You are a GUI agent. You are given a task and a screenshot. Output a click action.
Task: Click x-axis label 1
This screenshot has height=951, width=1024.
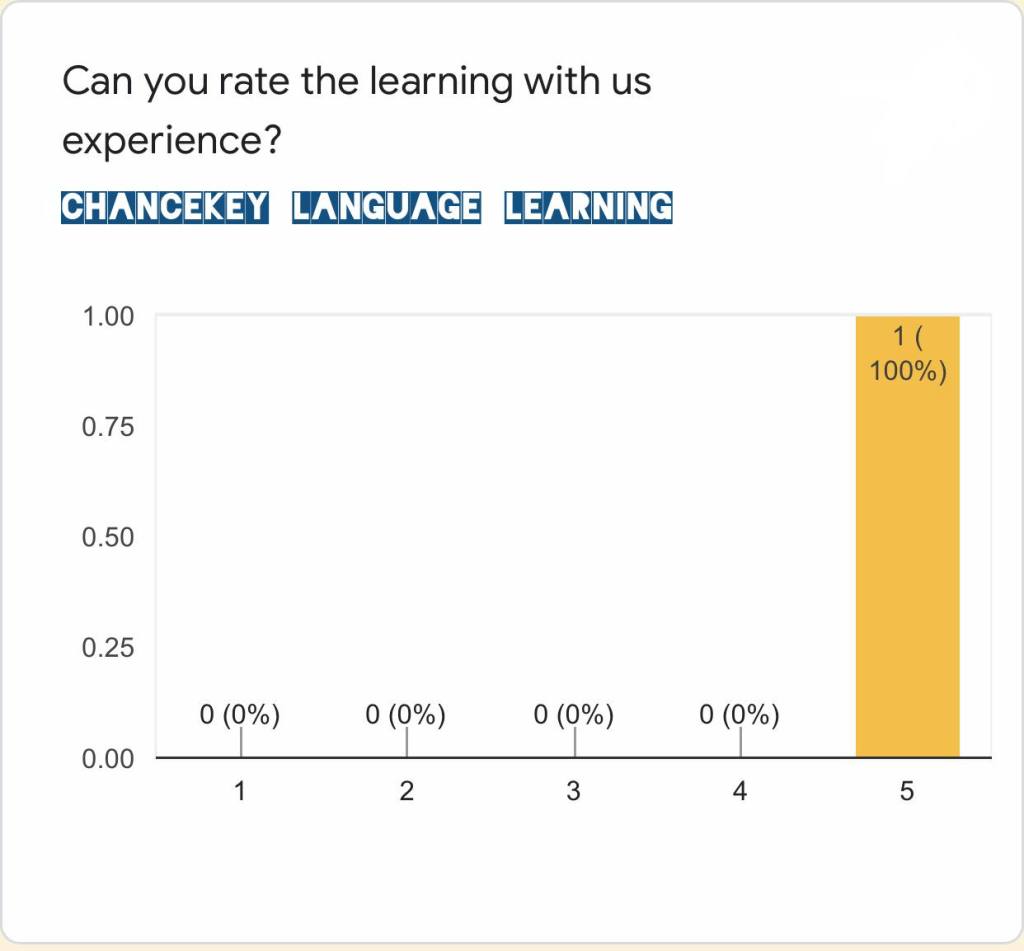[240, 792]
